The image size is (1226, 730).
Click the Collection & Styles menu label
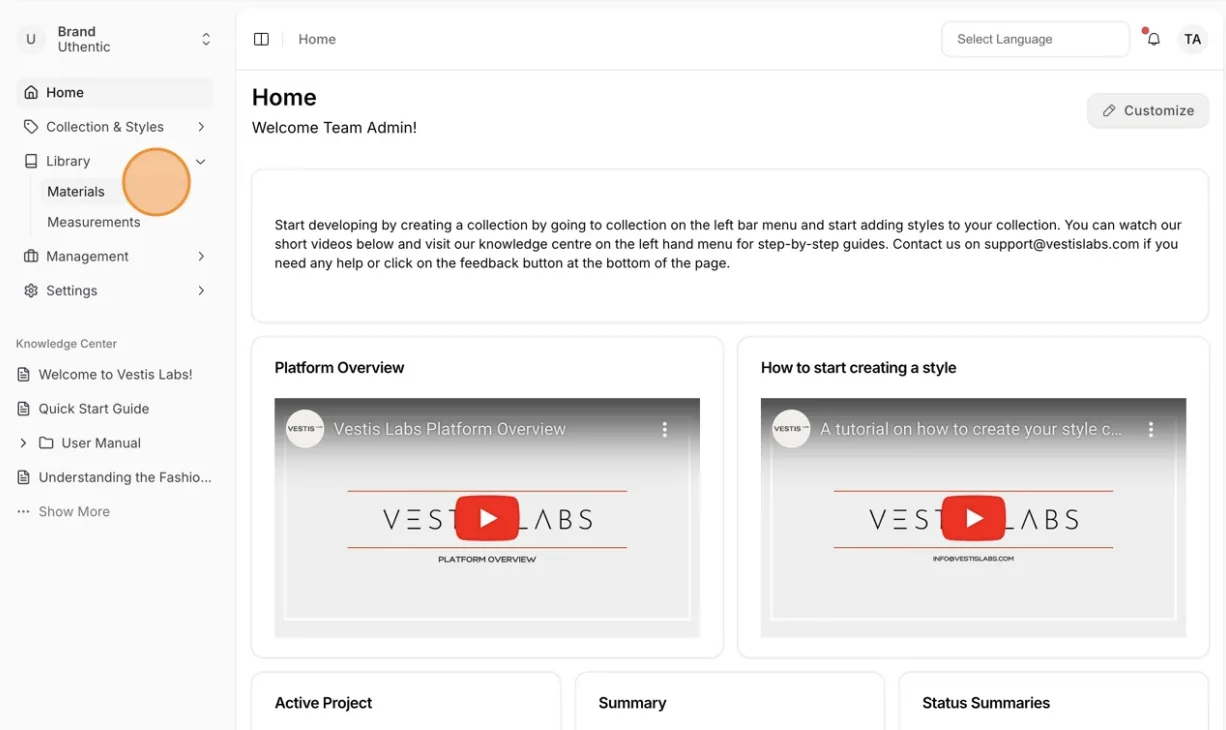coord(105,127)
